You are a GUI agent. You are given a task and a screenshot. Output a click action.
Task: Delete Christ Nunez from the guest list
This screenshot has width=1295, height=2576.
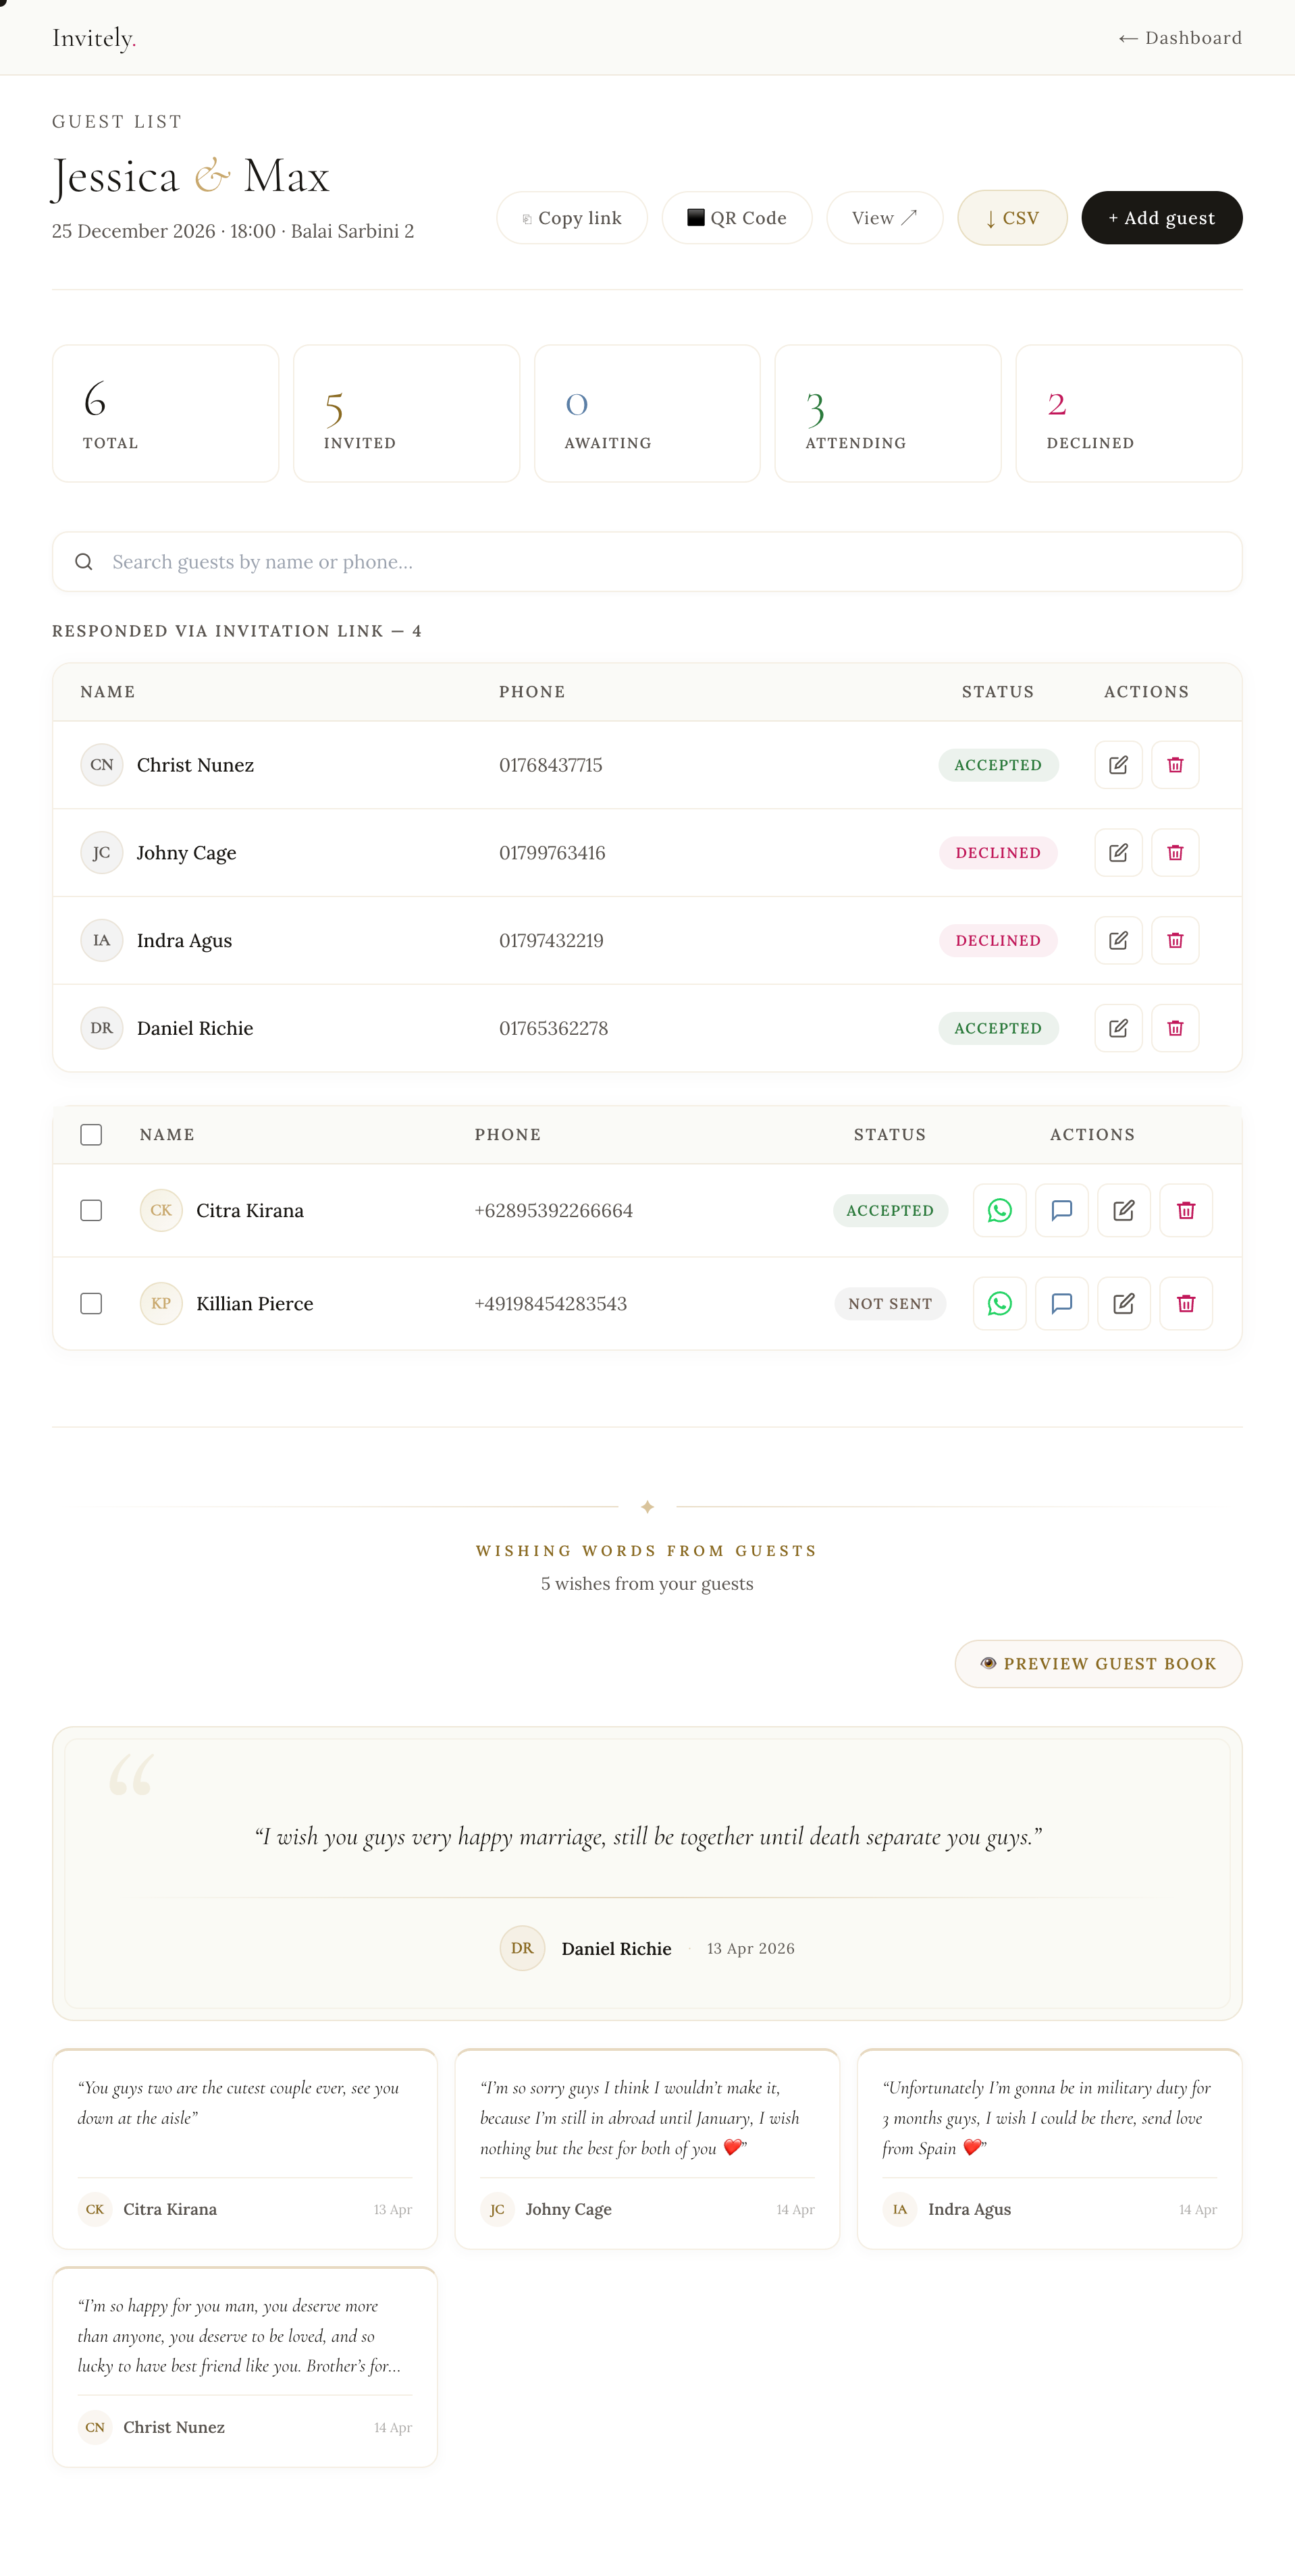click(x=1174, y=765)
